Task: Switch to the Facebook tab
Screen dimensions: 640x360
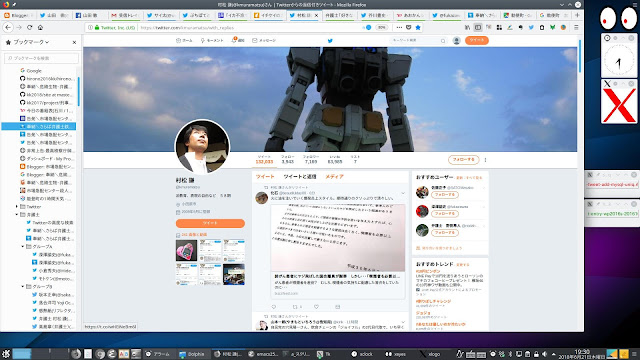Action: pyautogui.click(x=91, y=15)
